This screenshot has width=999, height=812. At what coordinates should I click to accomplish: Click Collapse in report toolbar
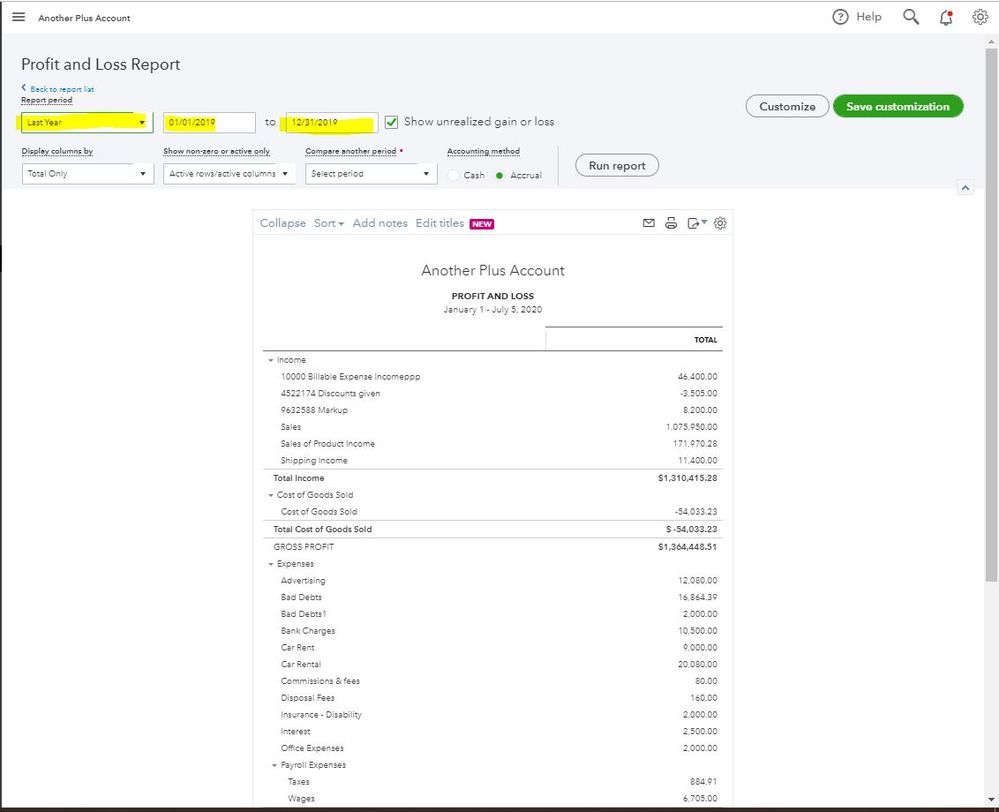(x=283, y=223)
